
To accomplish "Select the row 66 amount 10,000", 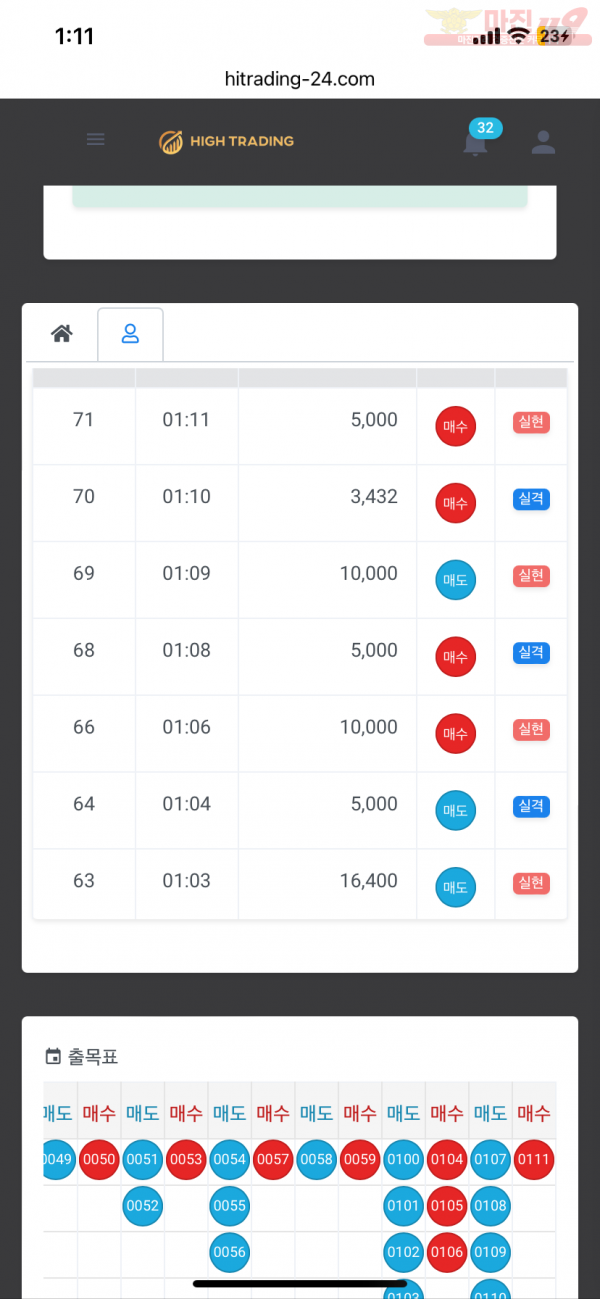I will [x=368, y=727].
